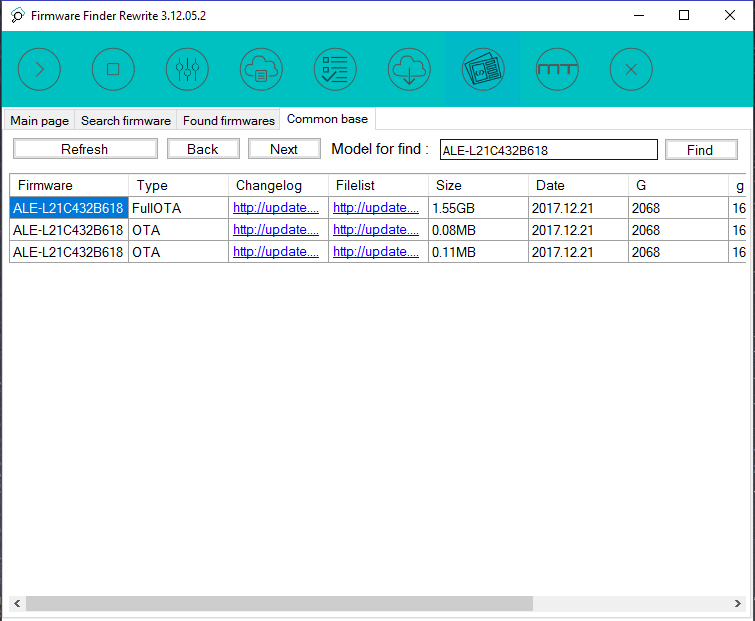Image resolution: width=755 pixels, height=621 pixels.
Task: Select firmware cell in the 0.08MB row
Action: click(x=69, y=230)
